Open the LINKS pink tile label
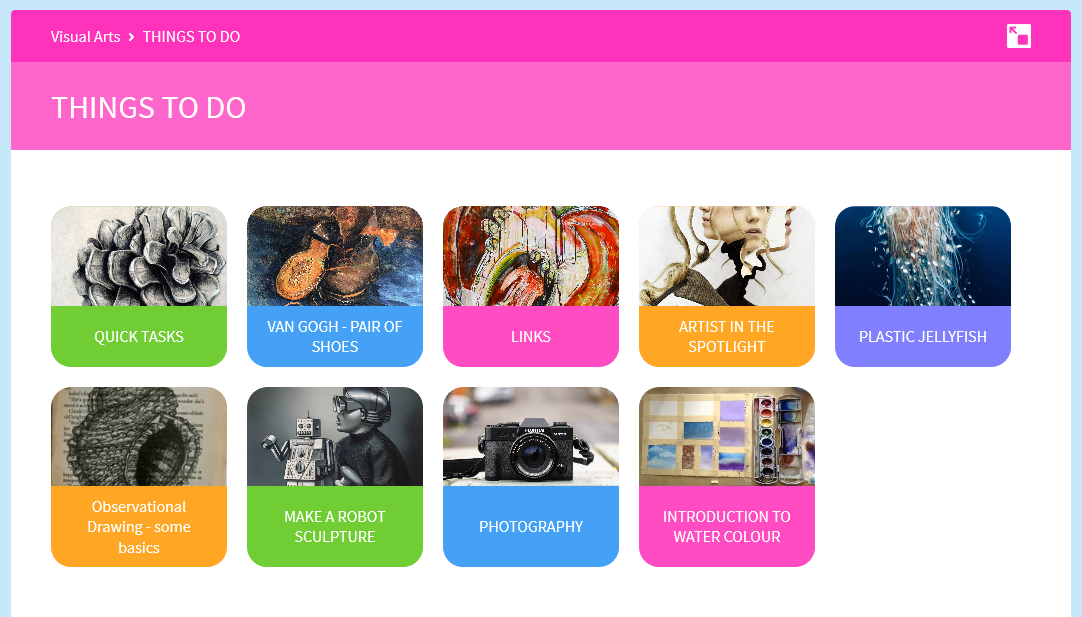Screen dimensions: 1082x617 click(531, 336)
